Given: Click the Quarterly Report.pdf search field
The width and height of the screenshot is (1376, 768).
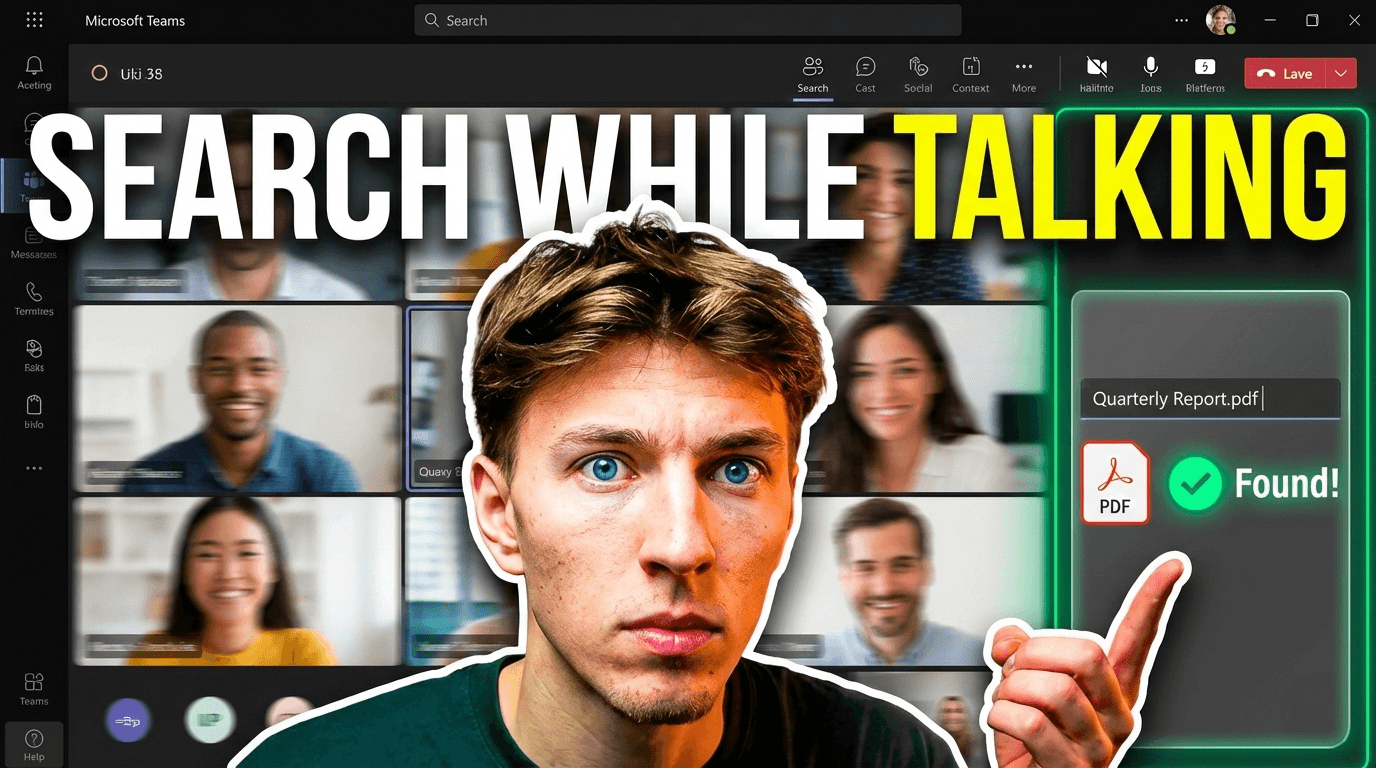Looking at the screenshot, I should coord(1210,399).
